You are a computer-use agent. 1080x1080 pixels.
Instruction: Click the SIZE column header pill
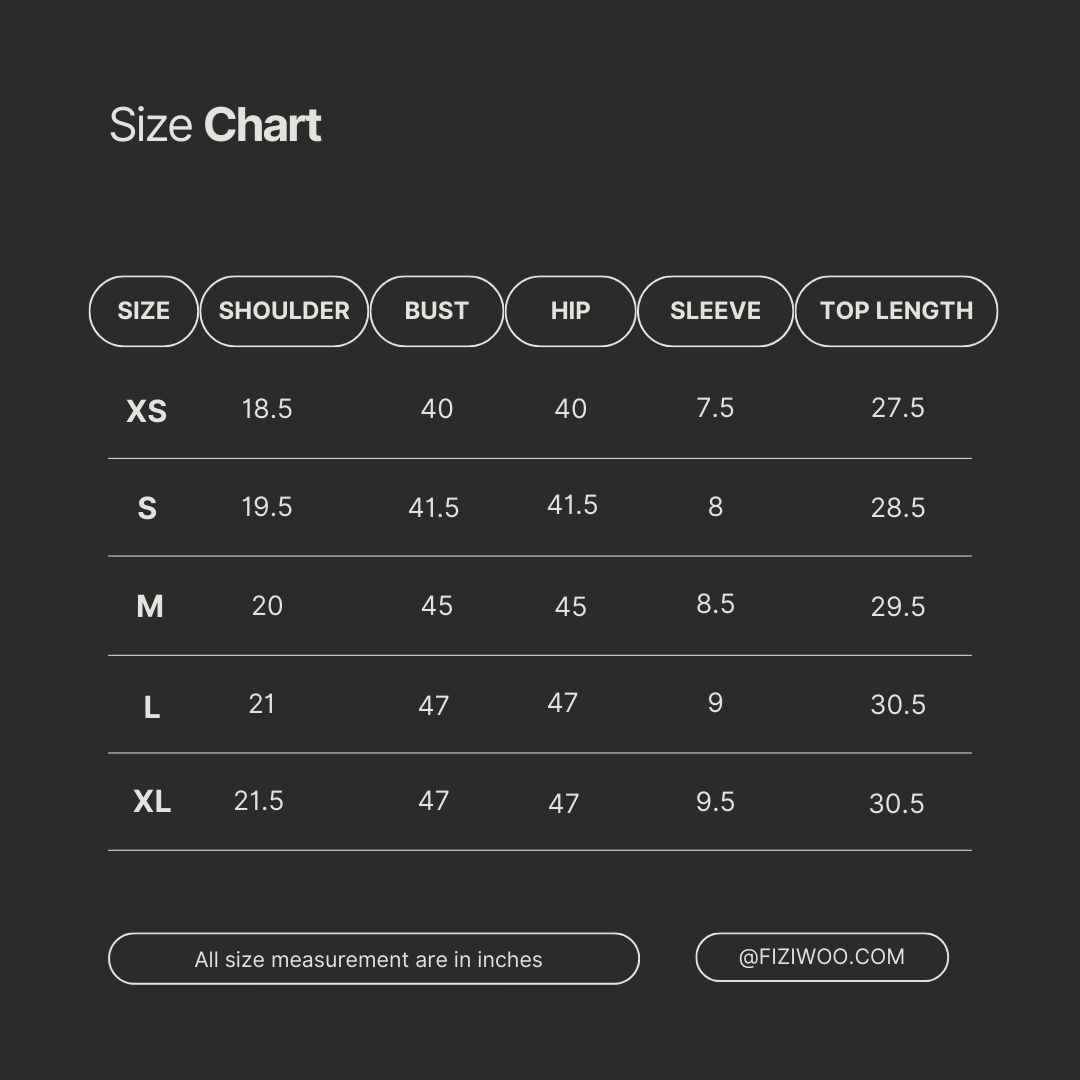144,311
